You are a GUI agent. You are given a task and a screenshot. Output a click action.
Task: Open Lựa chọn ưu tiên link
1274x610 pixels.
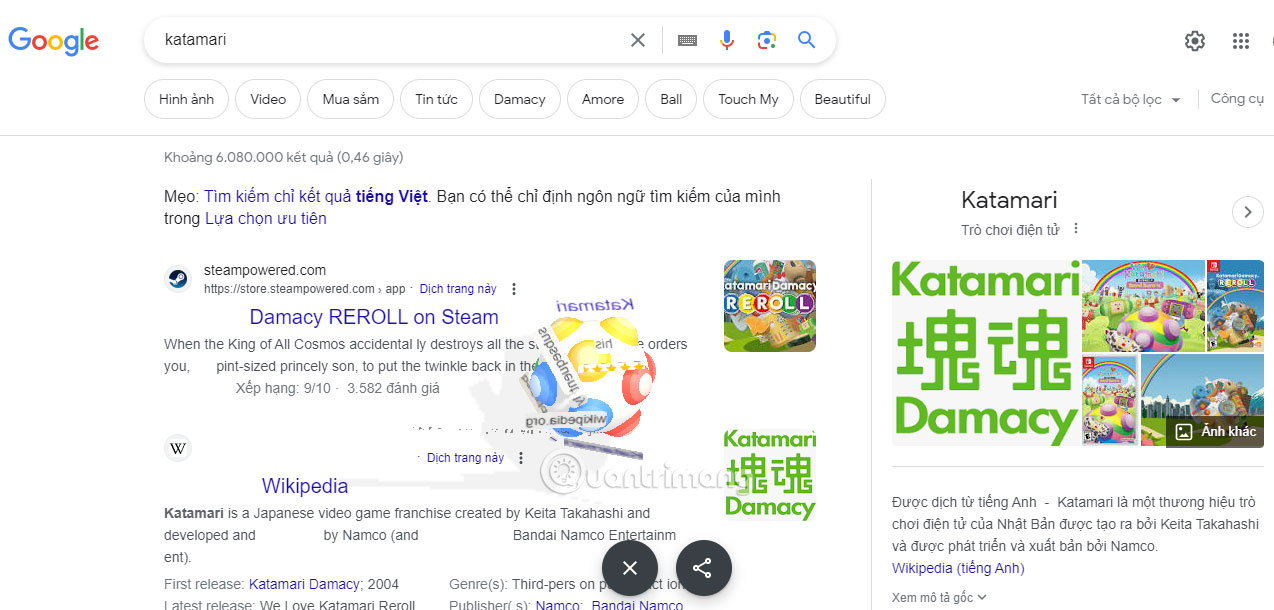point(266,218)
